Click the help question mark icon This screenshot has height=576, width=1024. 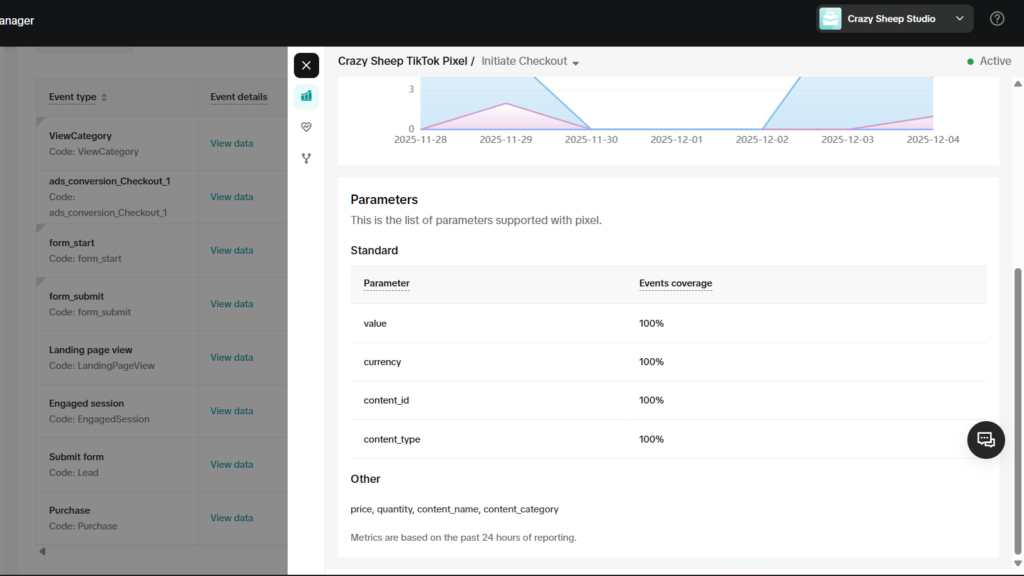point(997,19)
